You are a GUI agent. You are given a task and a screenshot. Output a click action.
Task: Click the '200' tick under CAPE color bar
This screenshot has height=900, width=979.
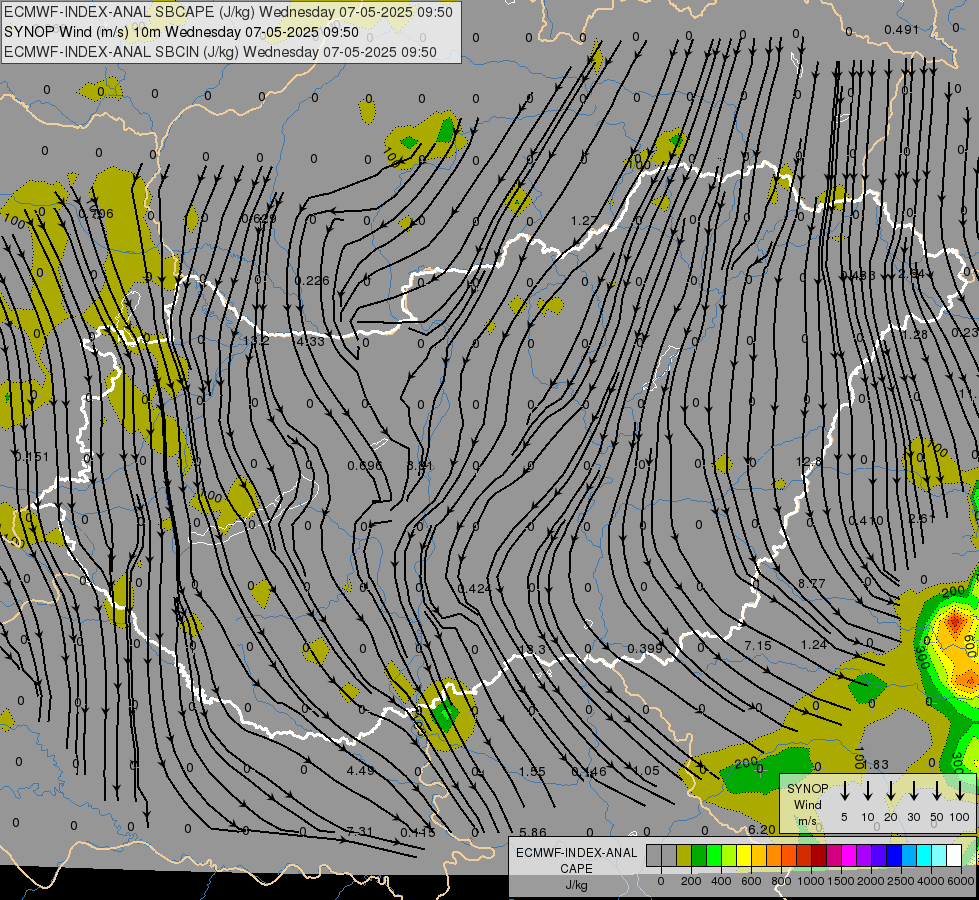(x=691, y=881)
